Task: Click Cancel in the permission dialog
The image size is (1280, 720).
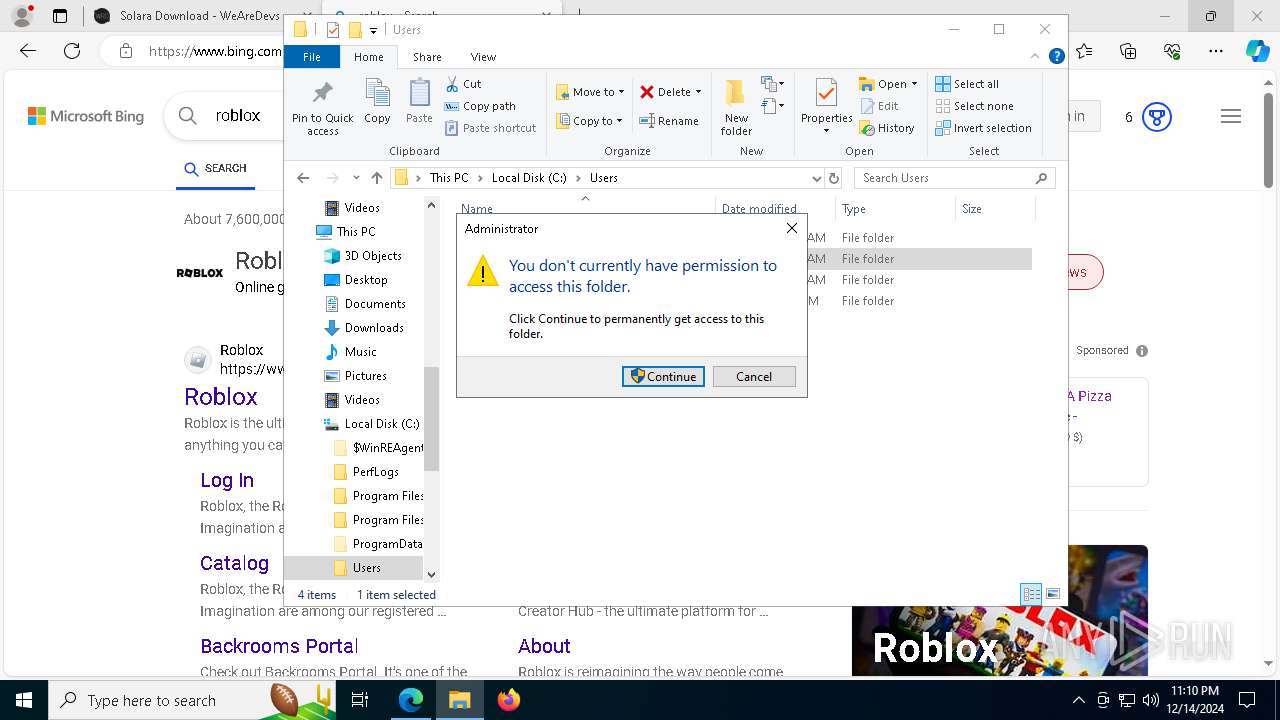Action: tap(754, 376)
